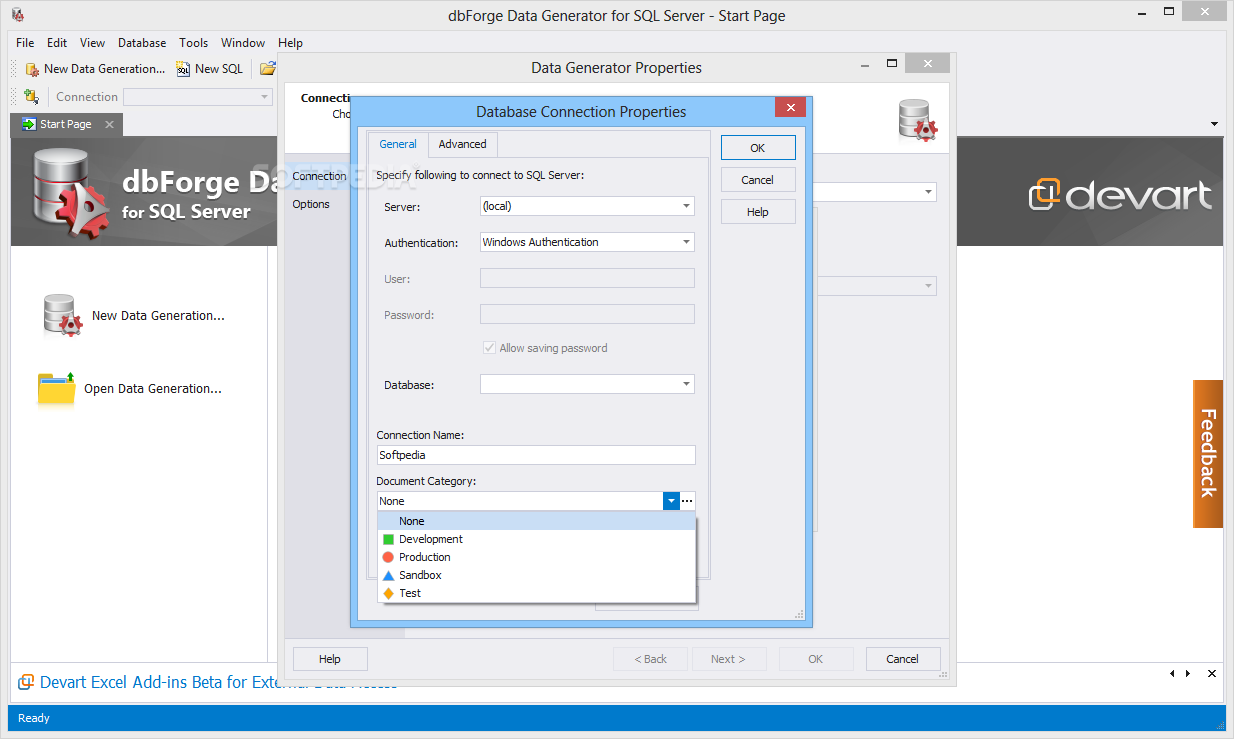This screenshot has height=739, width=1234.
Task: Toggle Allow saving password checkbox
Action: click(489, 348)
